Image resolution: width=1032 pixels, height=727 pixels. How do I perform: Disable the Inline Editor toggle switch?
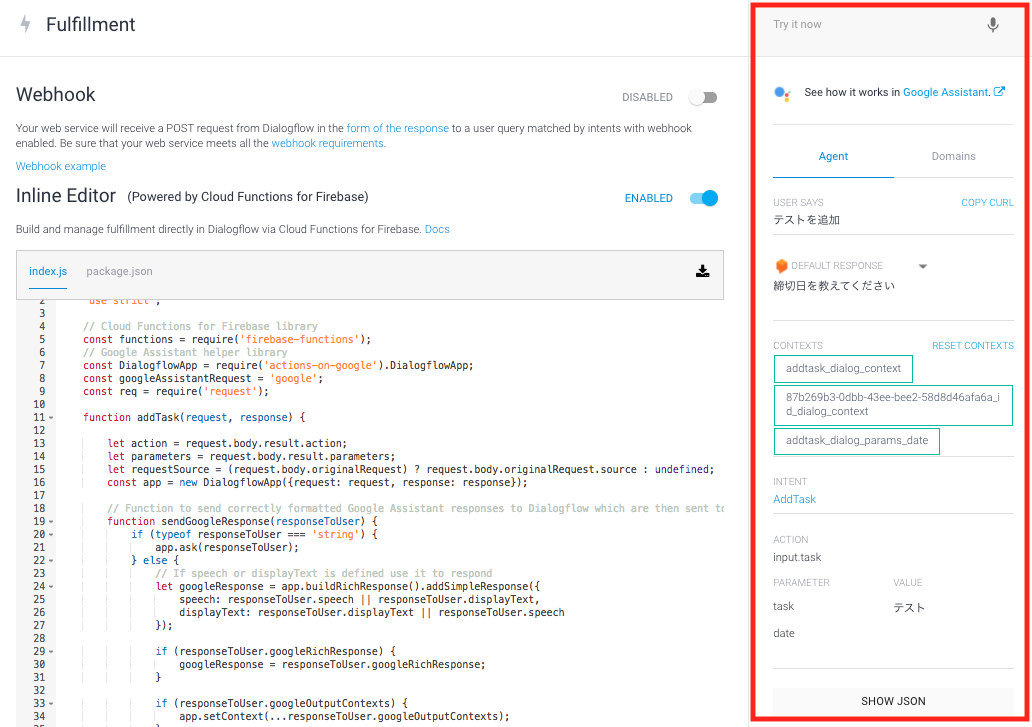point(704,198)
